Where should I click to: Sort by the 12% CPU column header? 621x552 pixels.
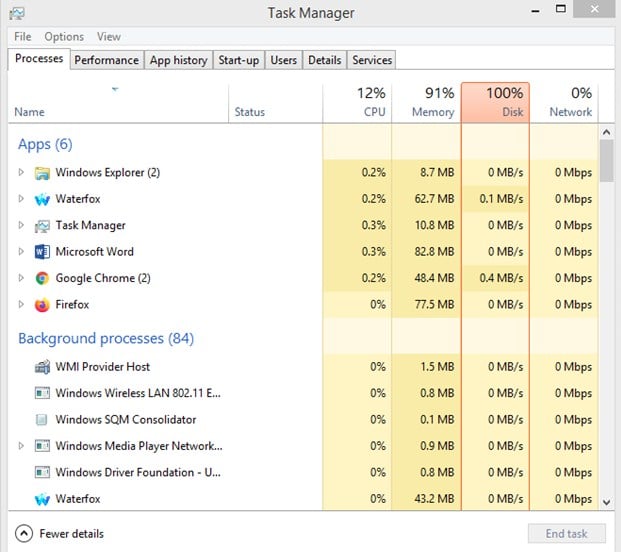point(357,102)
